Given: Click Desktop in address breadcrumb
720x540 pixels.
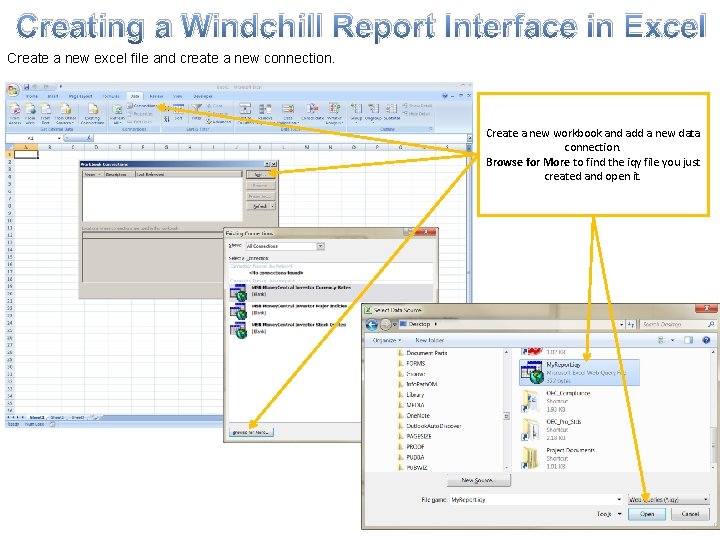Looking at the screenshot, I should tap(419, 324).
